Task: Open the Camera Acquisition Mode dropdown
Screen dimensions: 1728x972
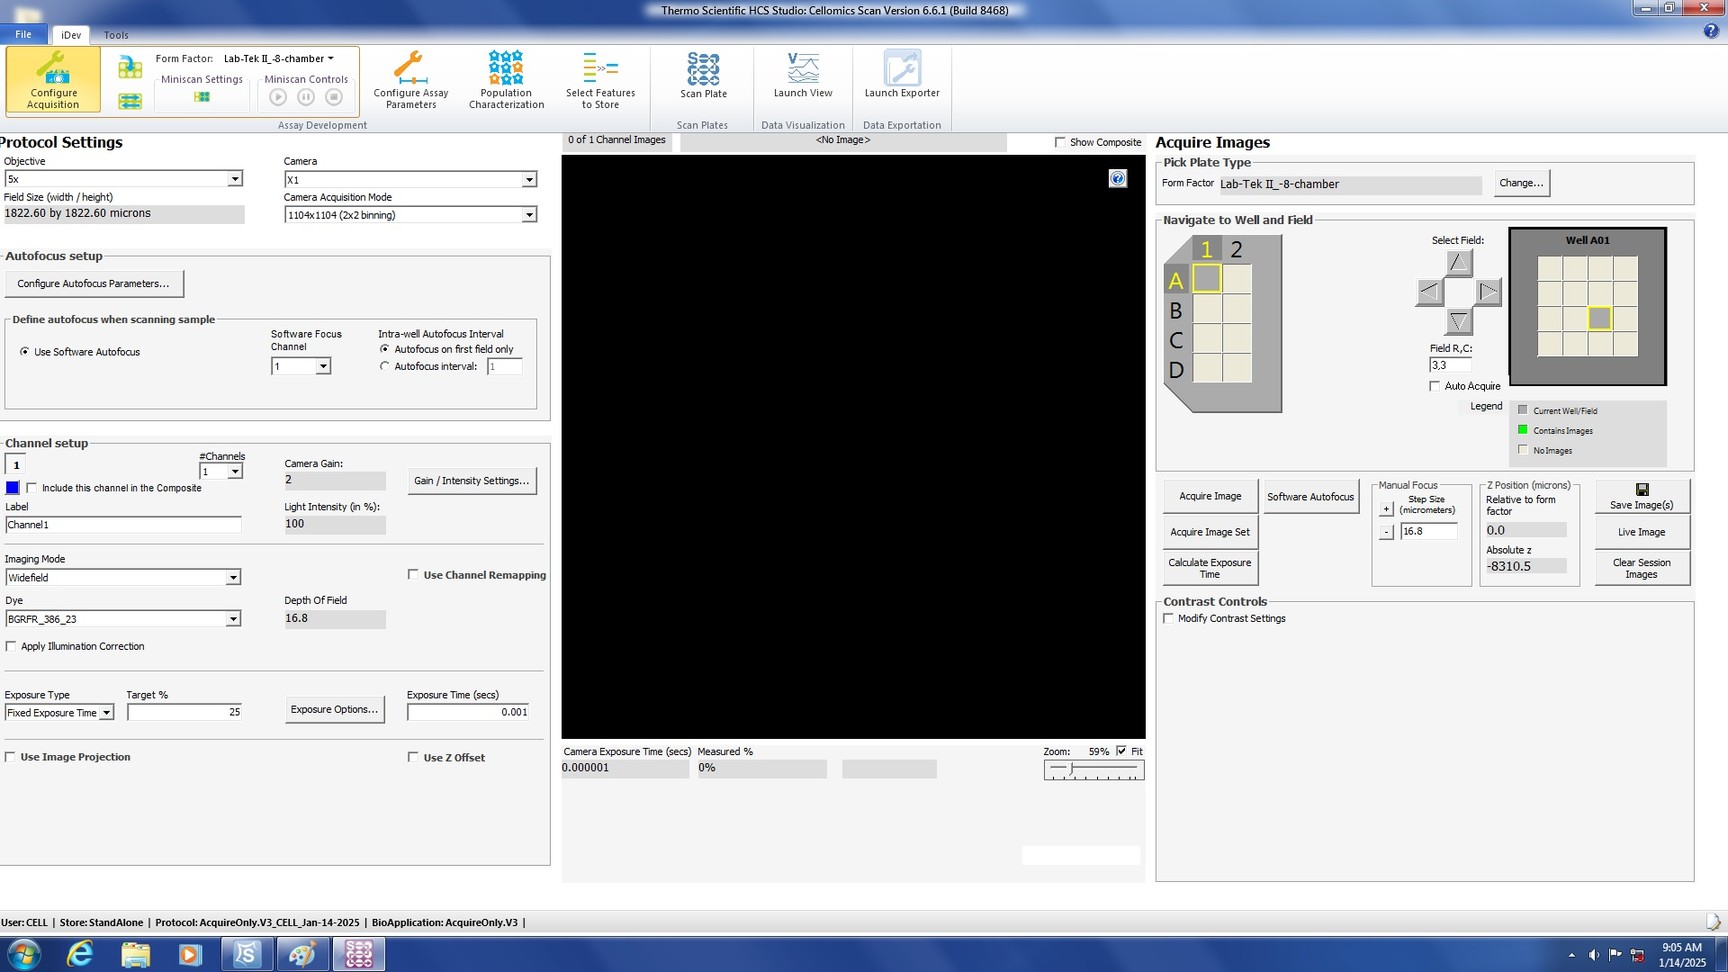Action: [529, 215]
